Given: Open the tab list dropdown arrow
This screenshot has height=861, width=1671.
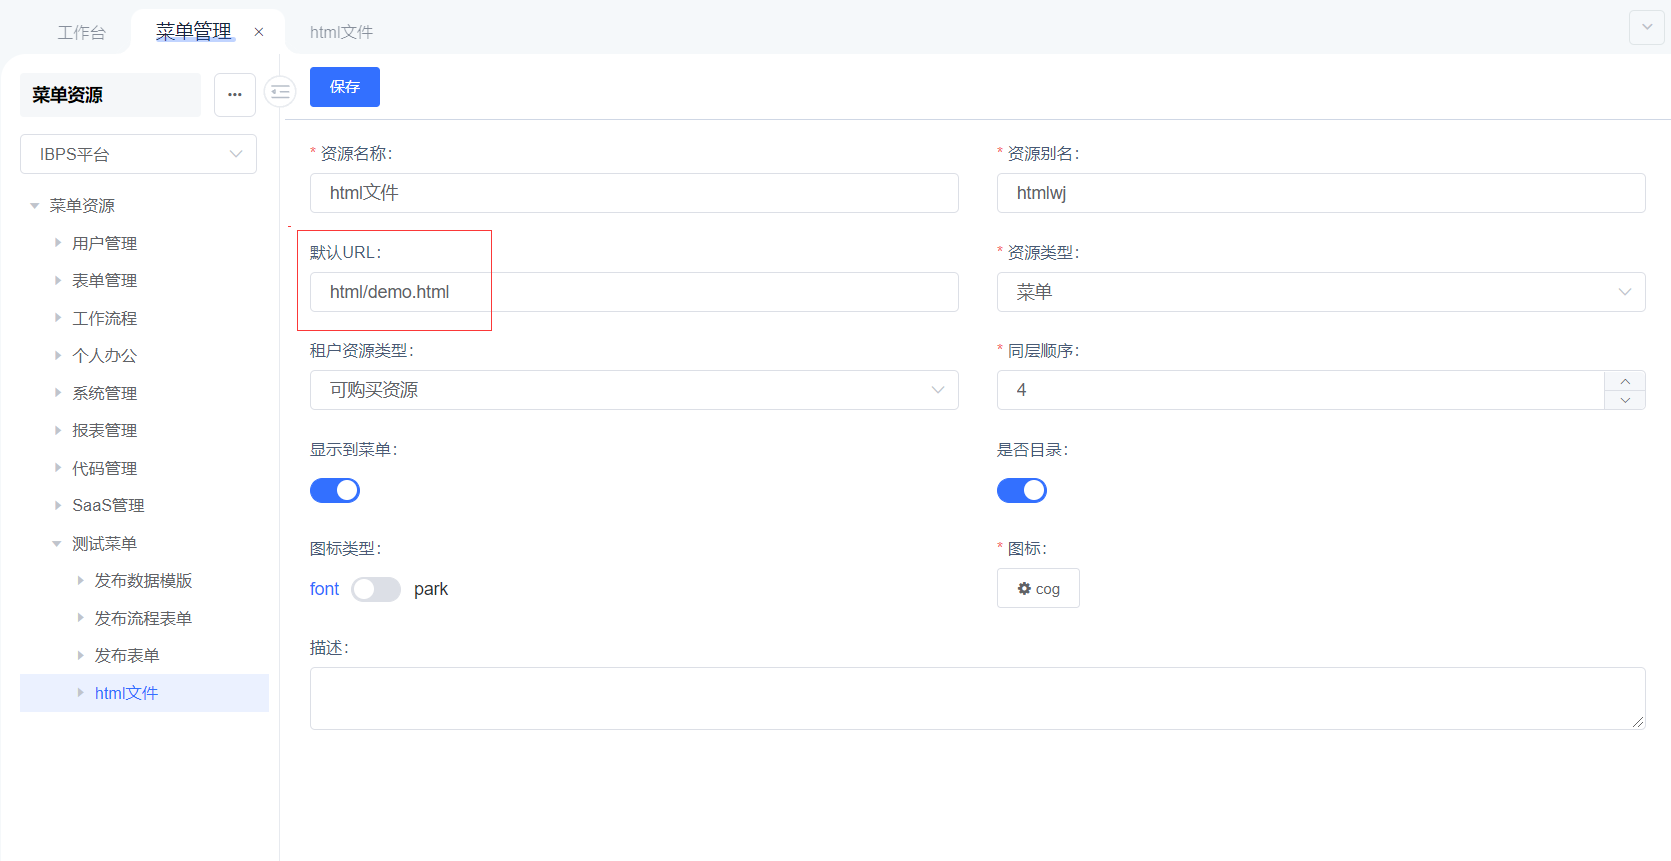Looking at the screenshot, I should click(x=1647, y=27).
